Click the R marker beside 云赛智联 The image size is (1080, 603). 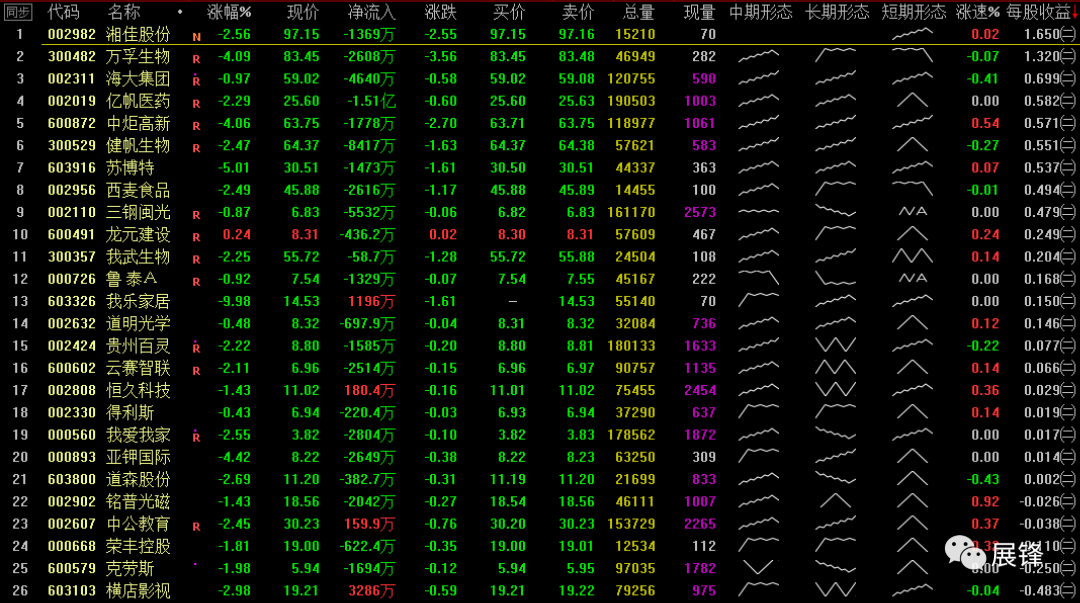coord(196,371)
